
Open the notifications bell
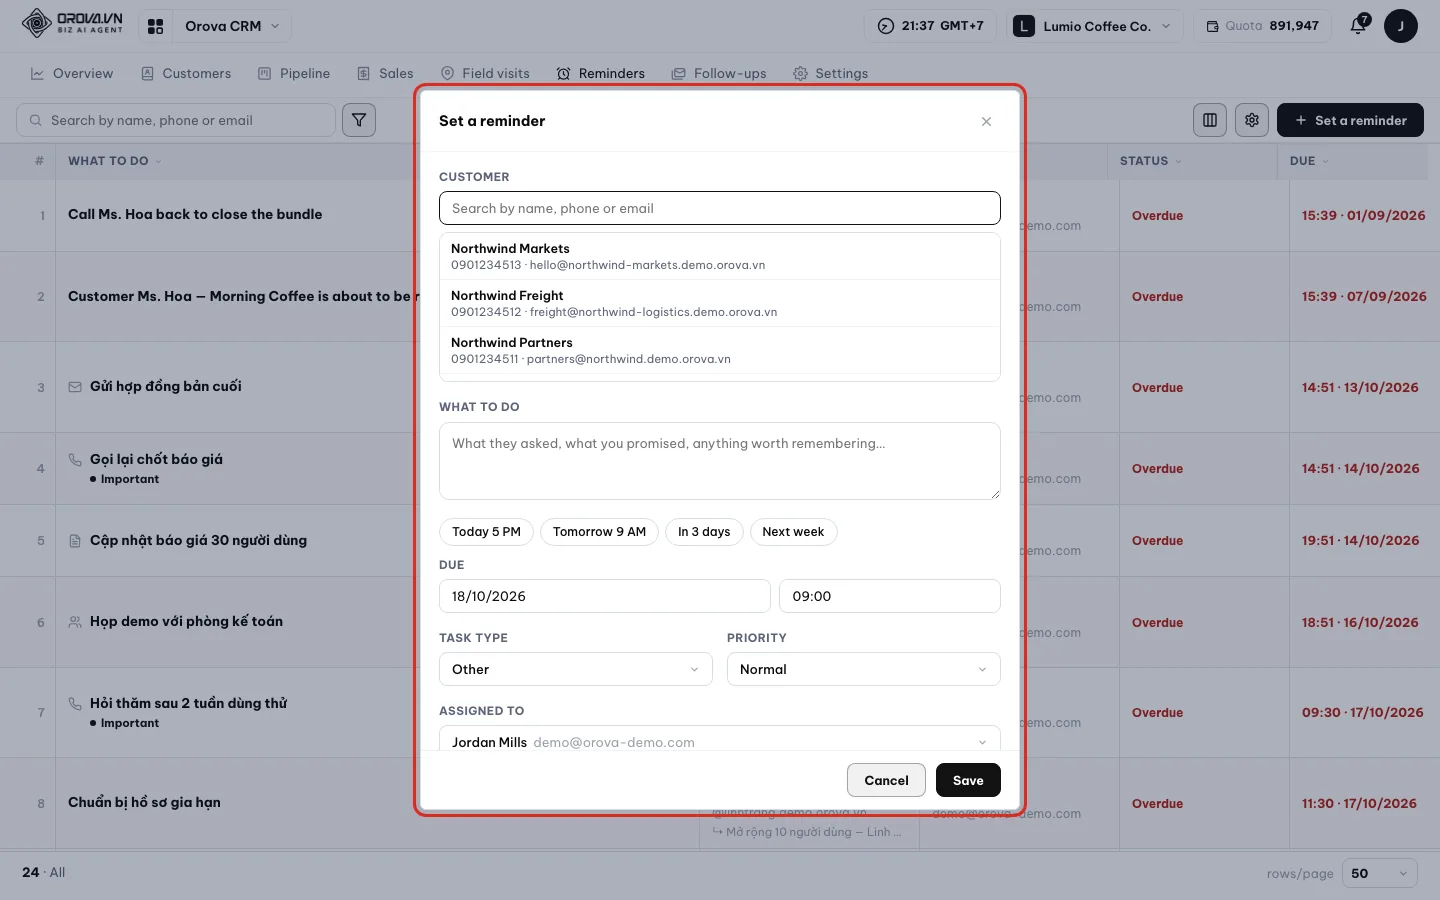pos(1358,26)
